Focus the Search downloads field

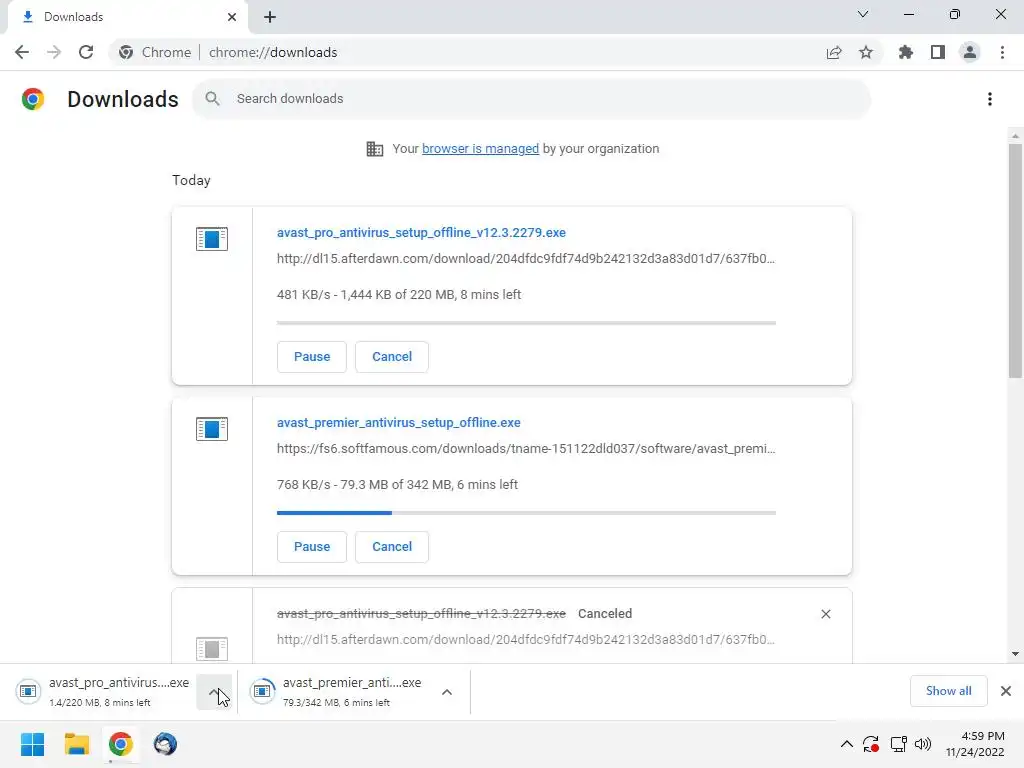pos(532,99)
